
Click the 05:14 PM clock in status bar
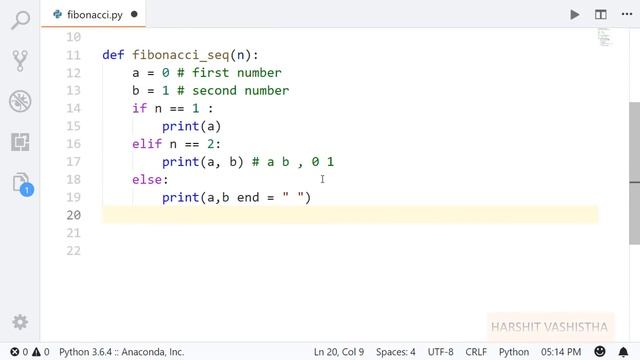coord(561,352)
